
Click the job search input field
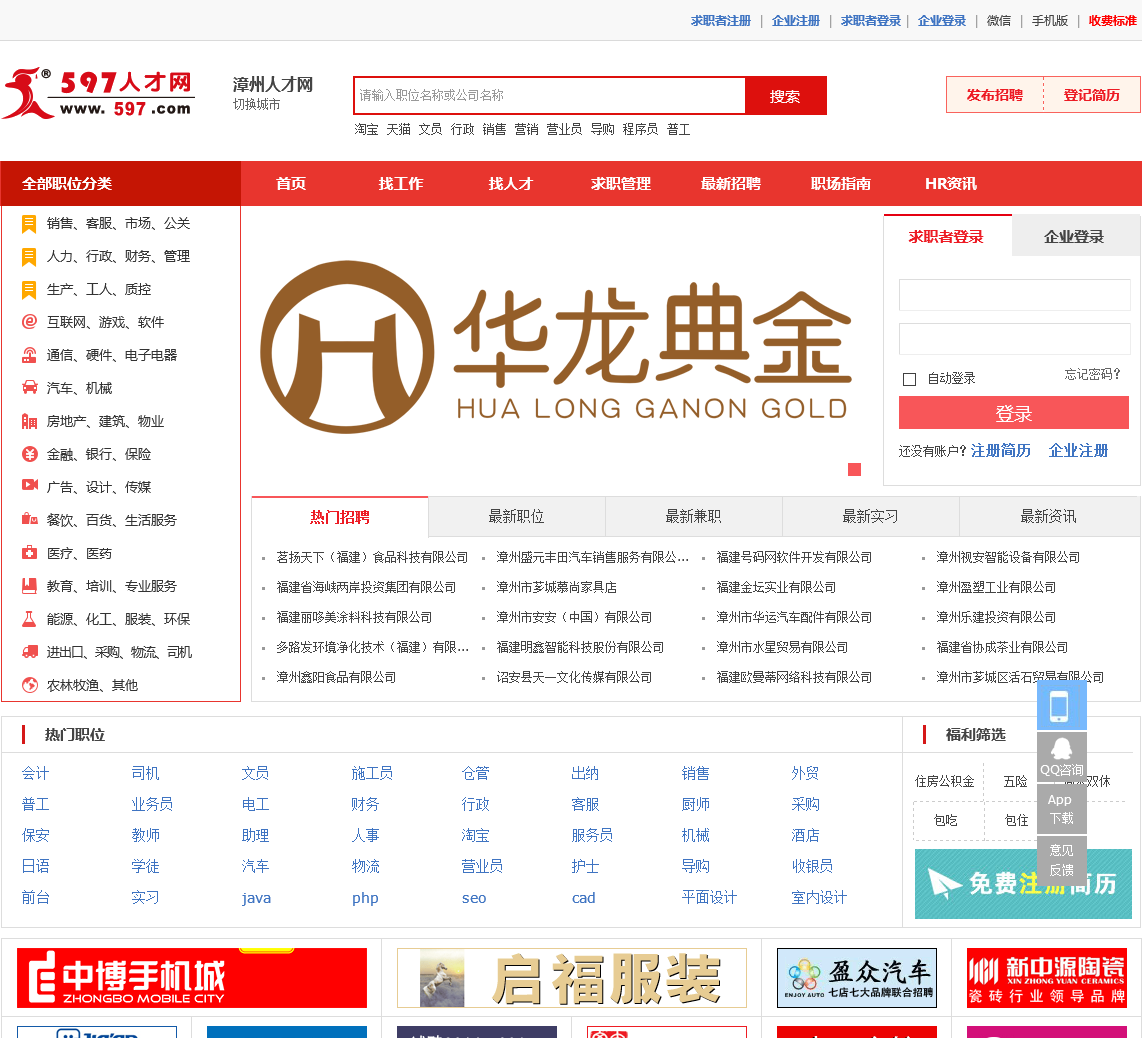[550, 95]
